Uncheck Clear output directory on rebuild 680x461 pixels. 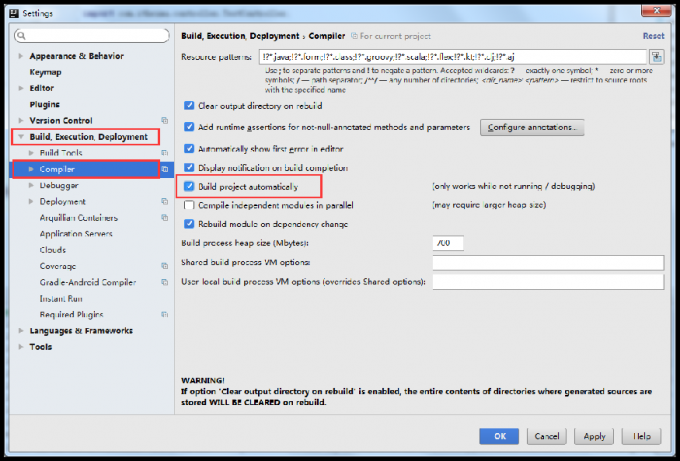189,105
